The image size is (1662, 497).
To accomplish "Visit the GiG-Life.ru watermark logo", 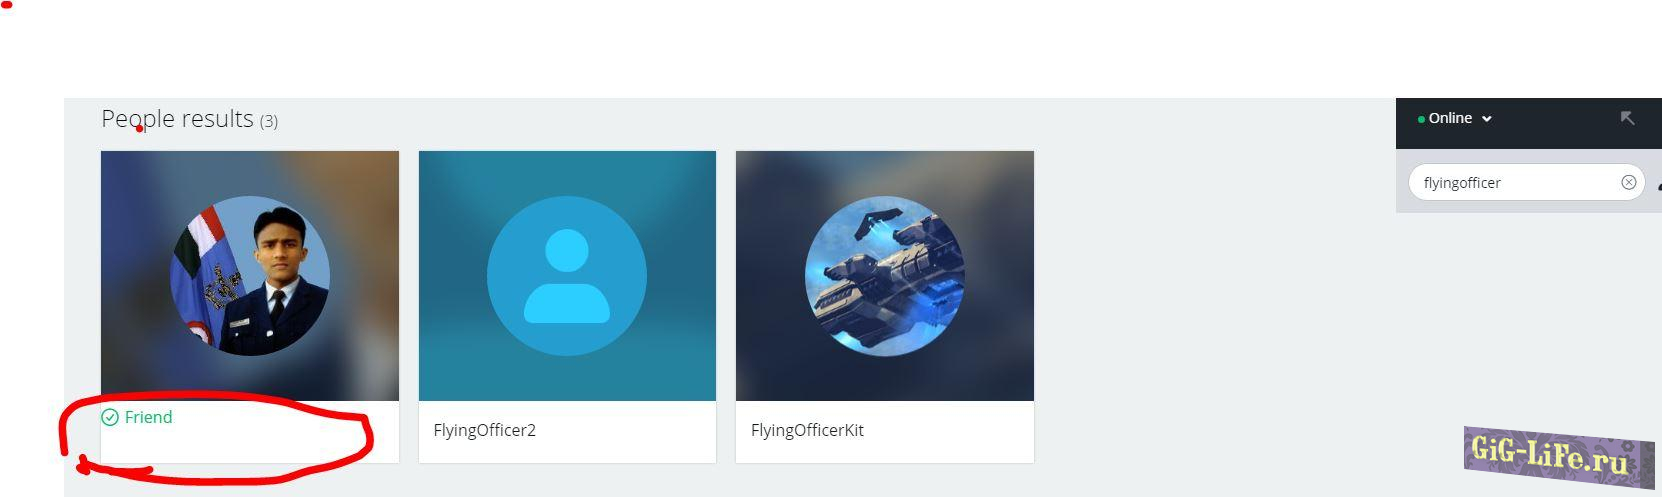I will pos(1558,457).
